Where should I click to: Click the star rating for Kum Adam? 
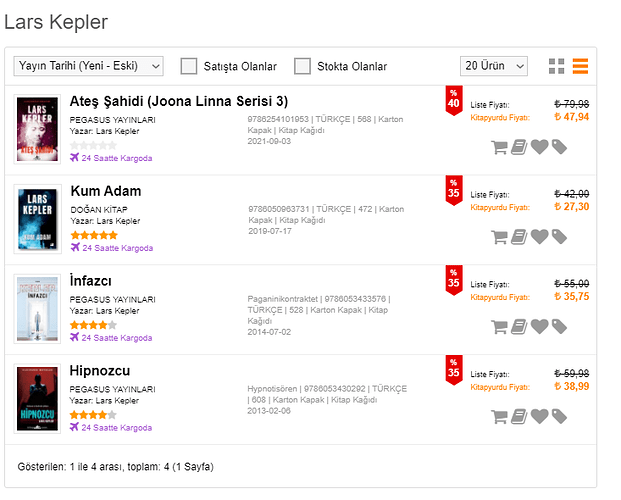coord(94,235)
